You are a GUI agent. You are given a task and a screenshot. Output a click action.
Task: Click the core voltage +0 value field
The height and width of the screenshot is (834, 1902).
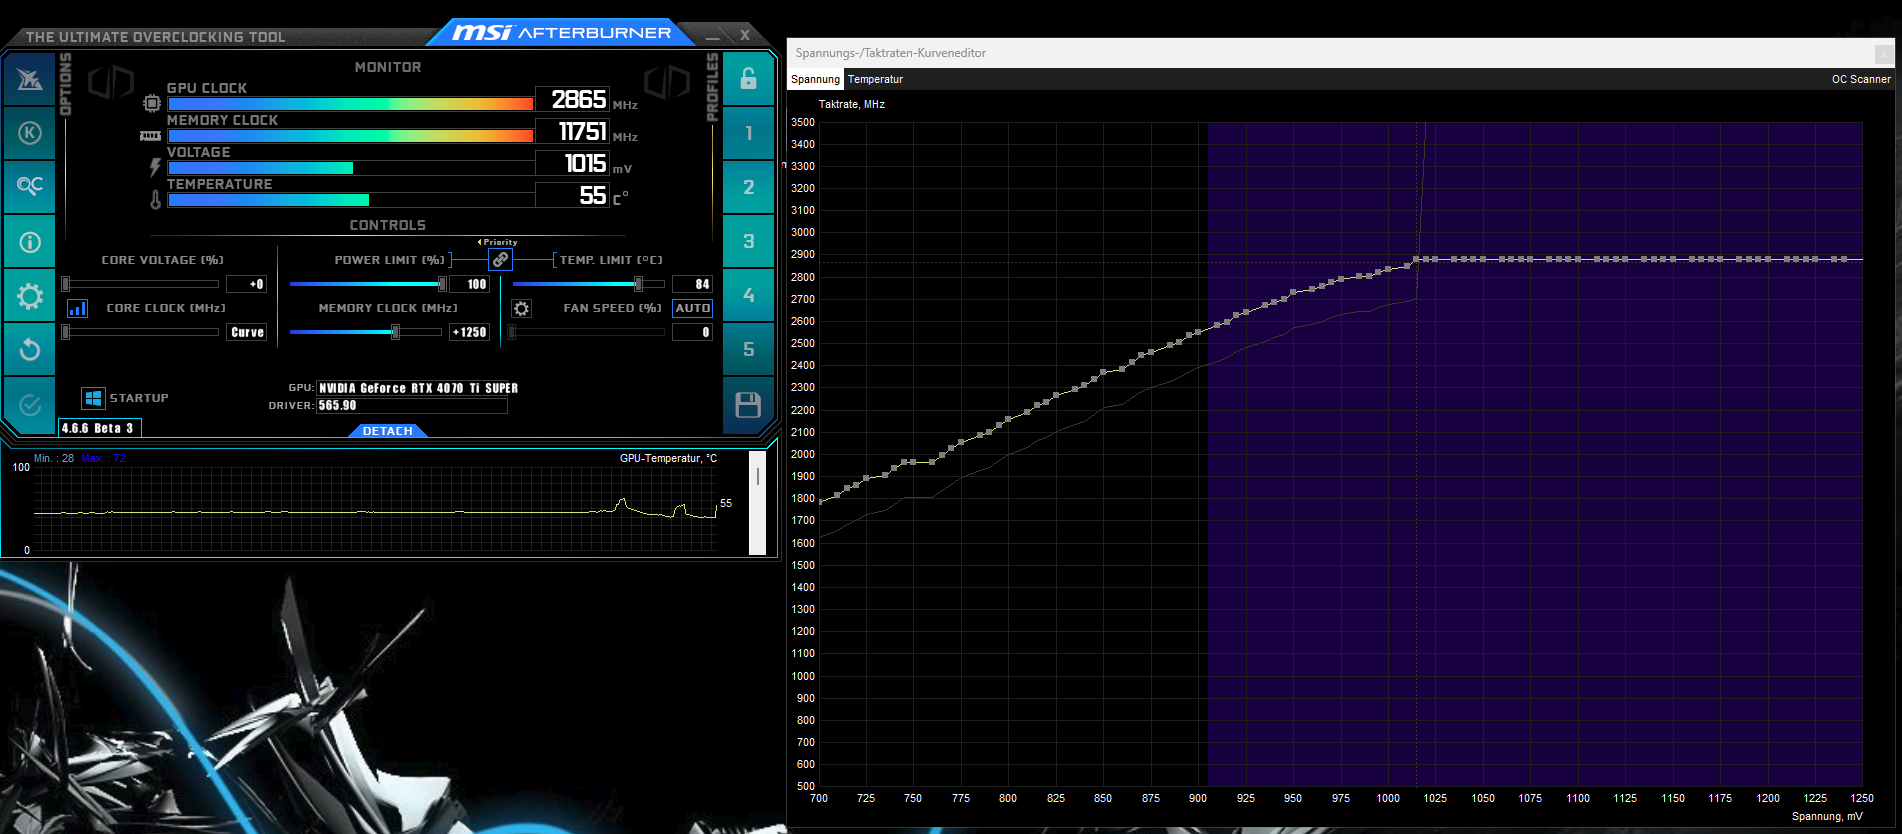click(x=246, y=284)
